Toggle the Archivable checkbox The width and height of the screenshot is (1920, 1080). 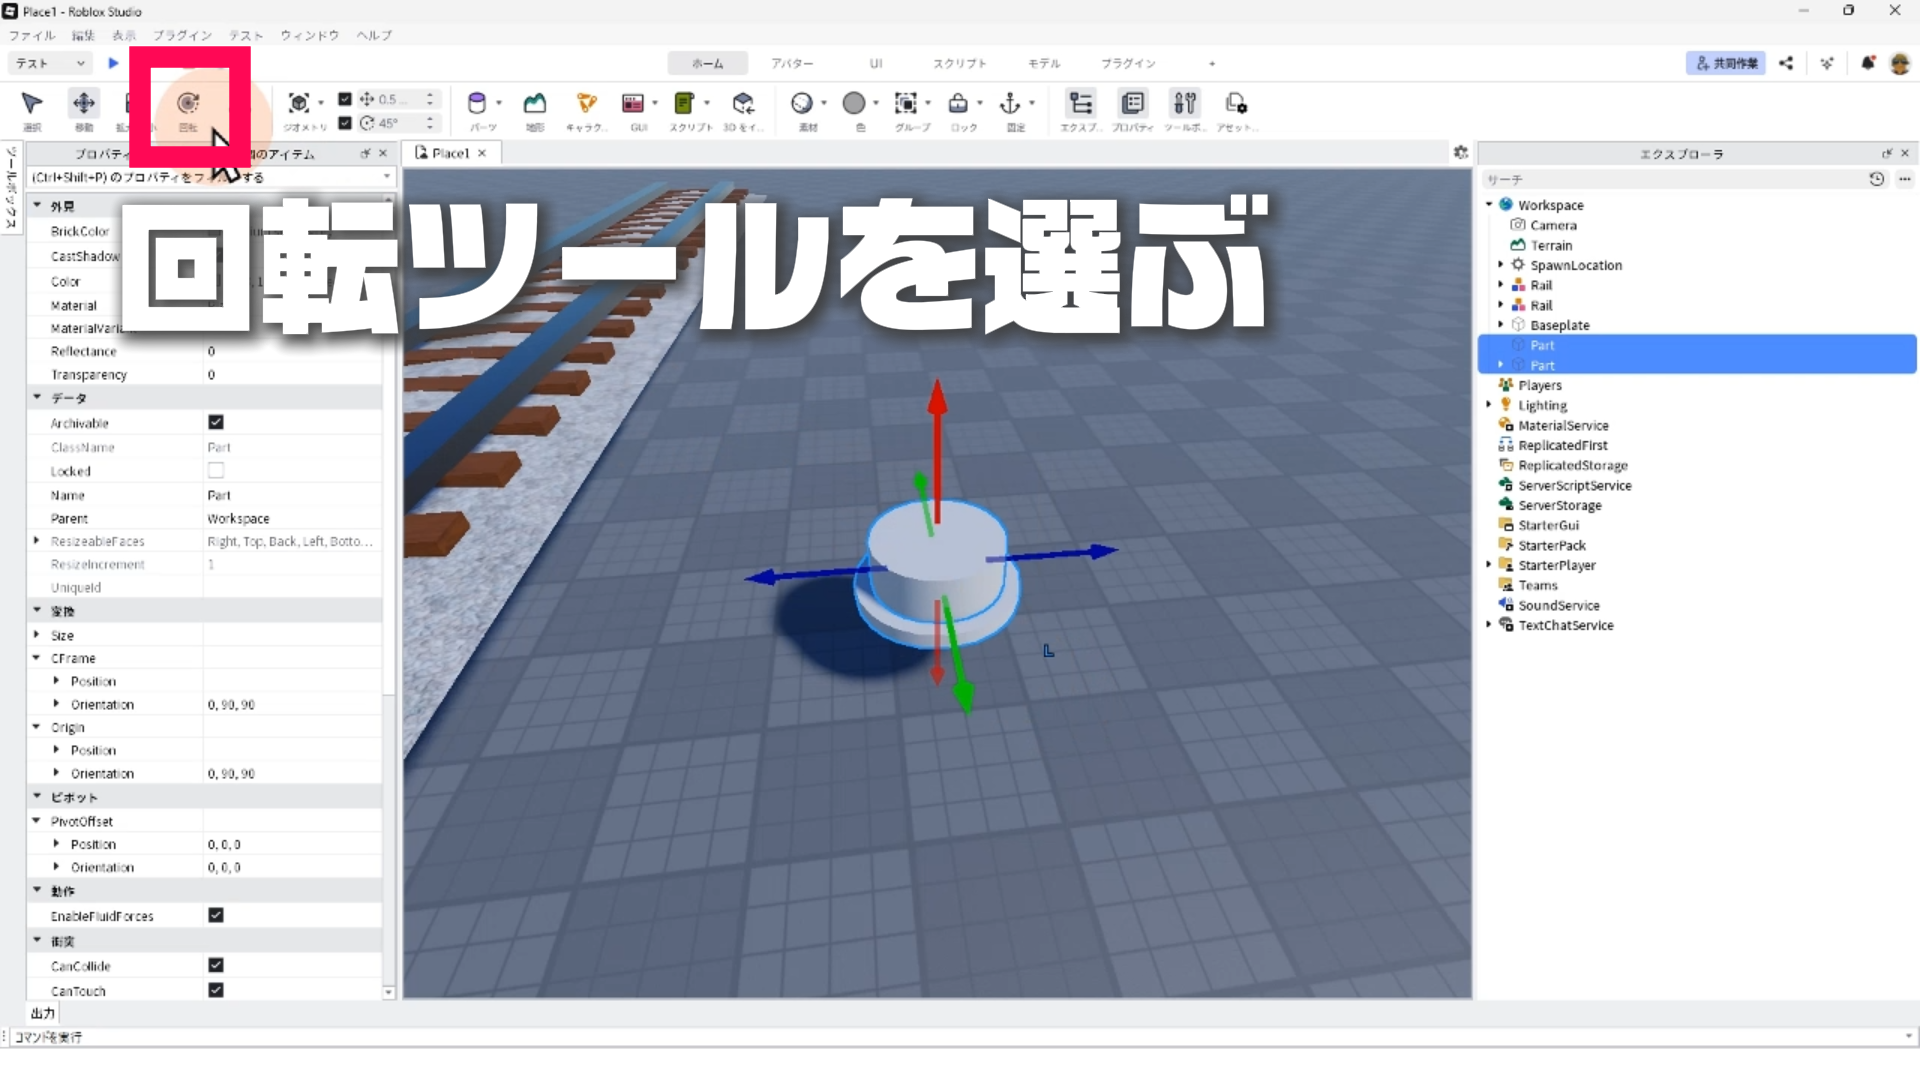coord(216,423)
